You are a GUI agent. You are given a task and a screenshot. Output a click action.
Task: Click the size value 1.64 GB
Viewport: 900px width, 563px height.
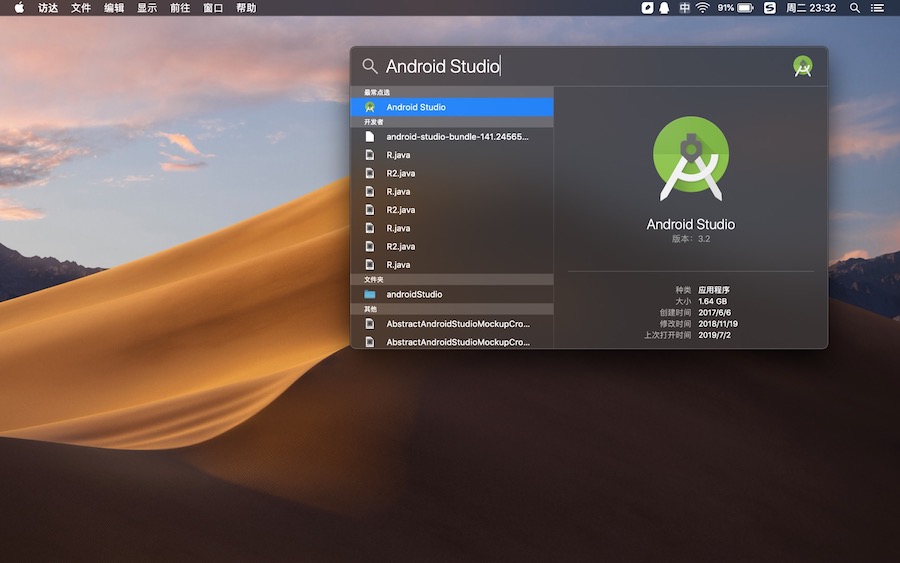pos(712,301)
